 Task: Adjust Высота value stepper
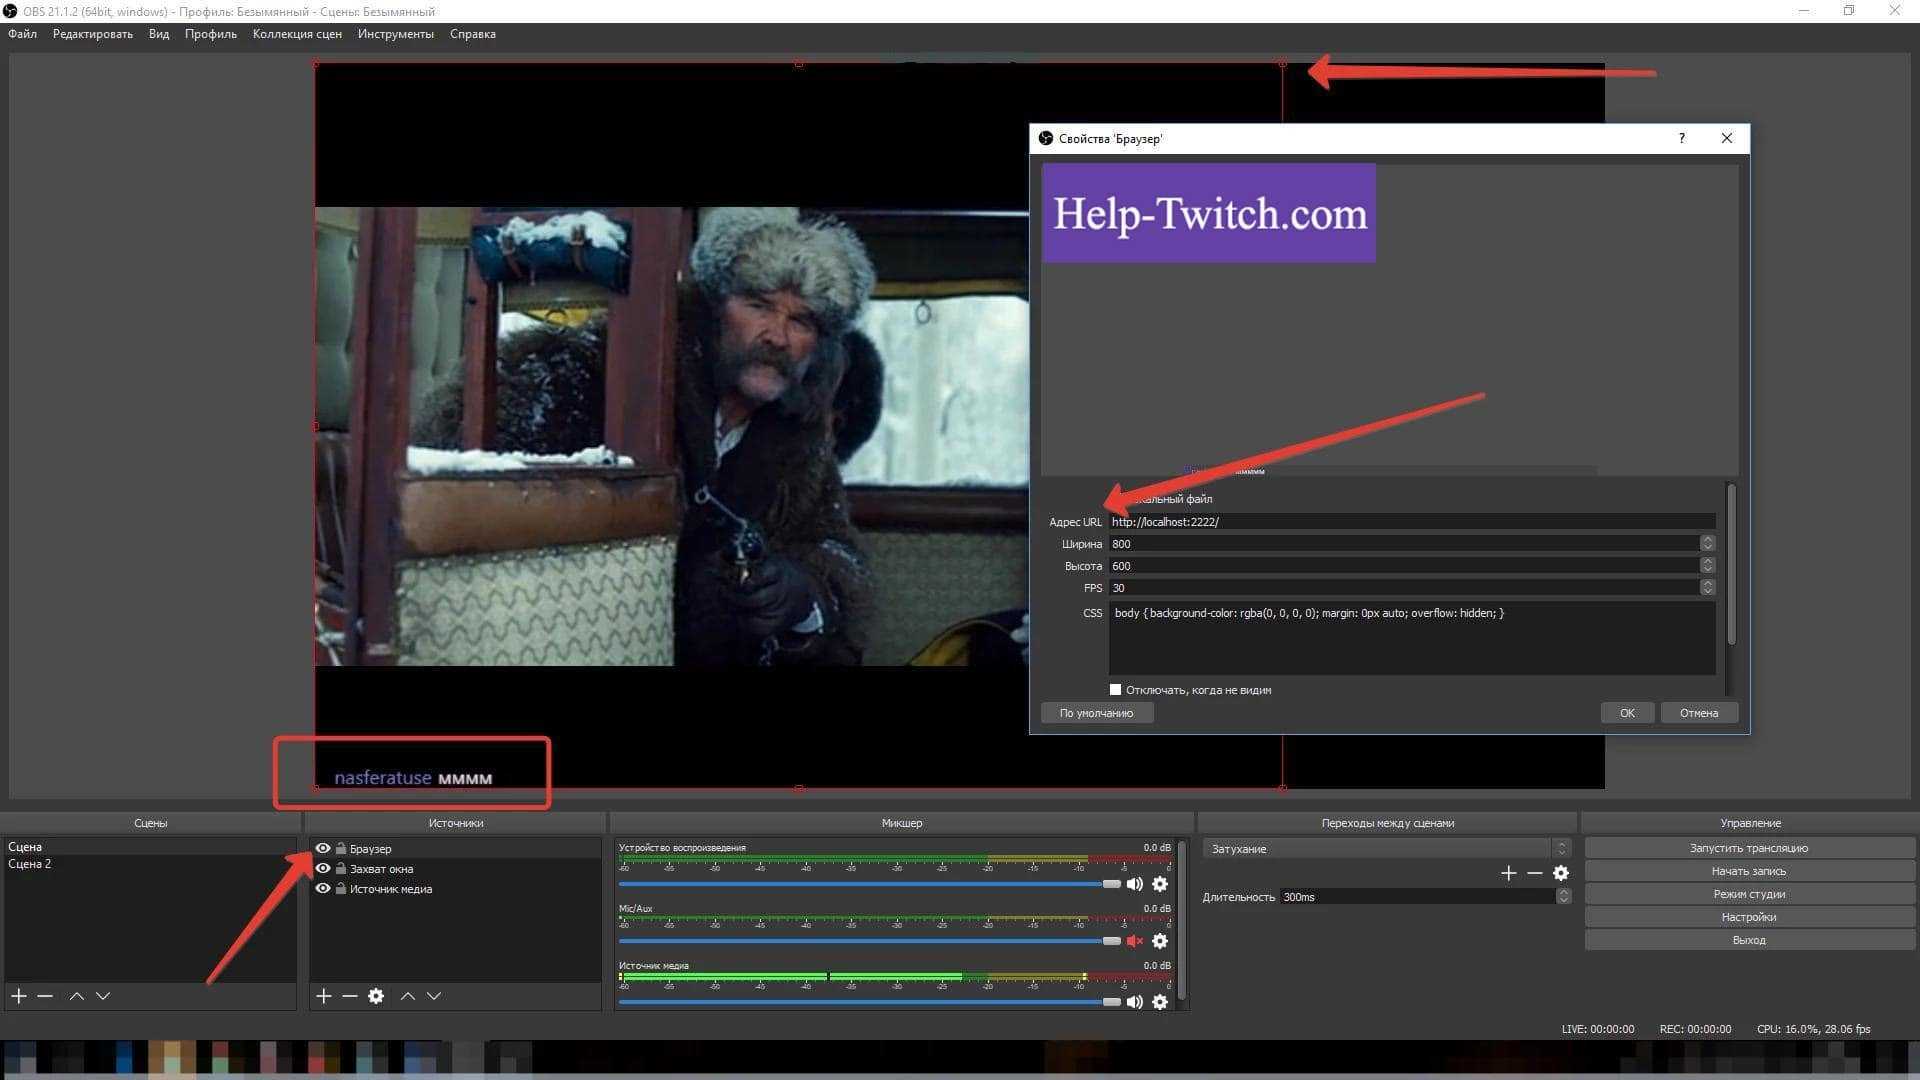coord(1707,565)
